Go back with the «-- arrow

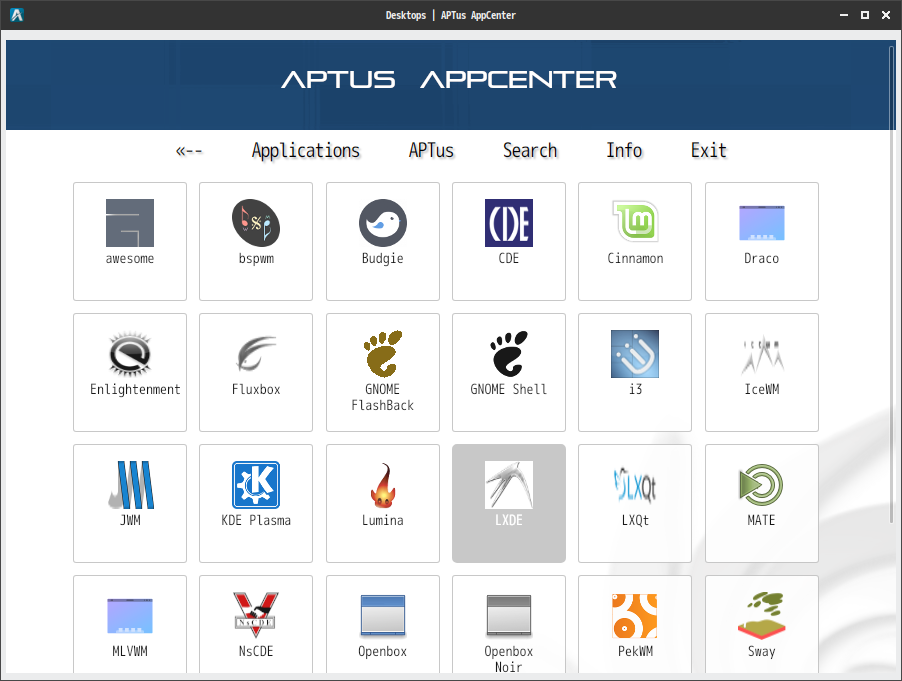(189, 151)
